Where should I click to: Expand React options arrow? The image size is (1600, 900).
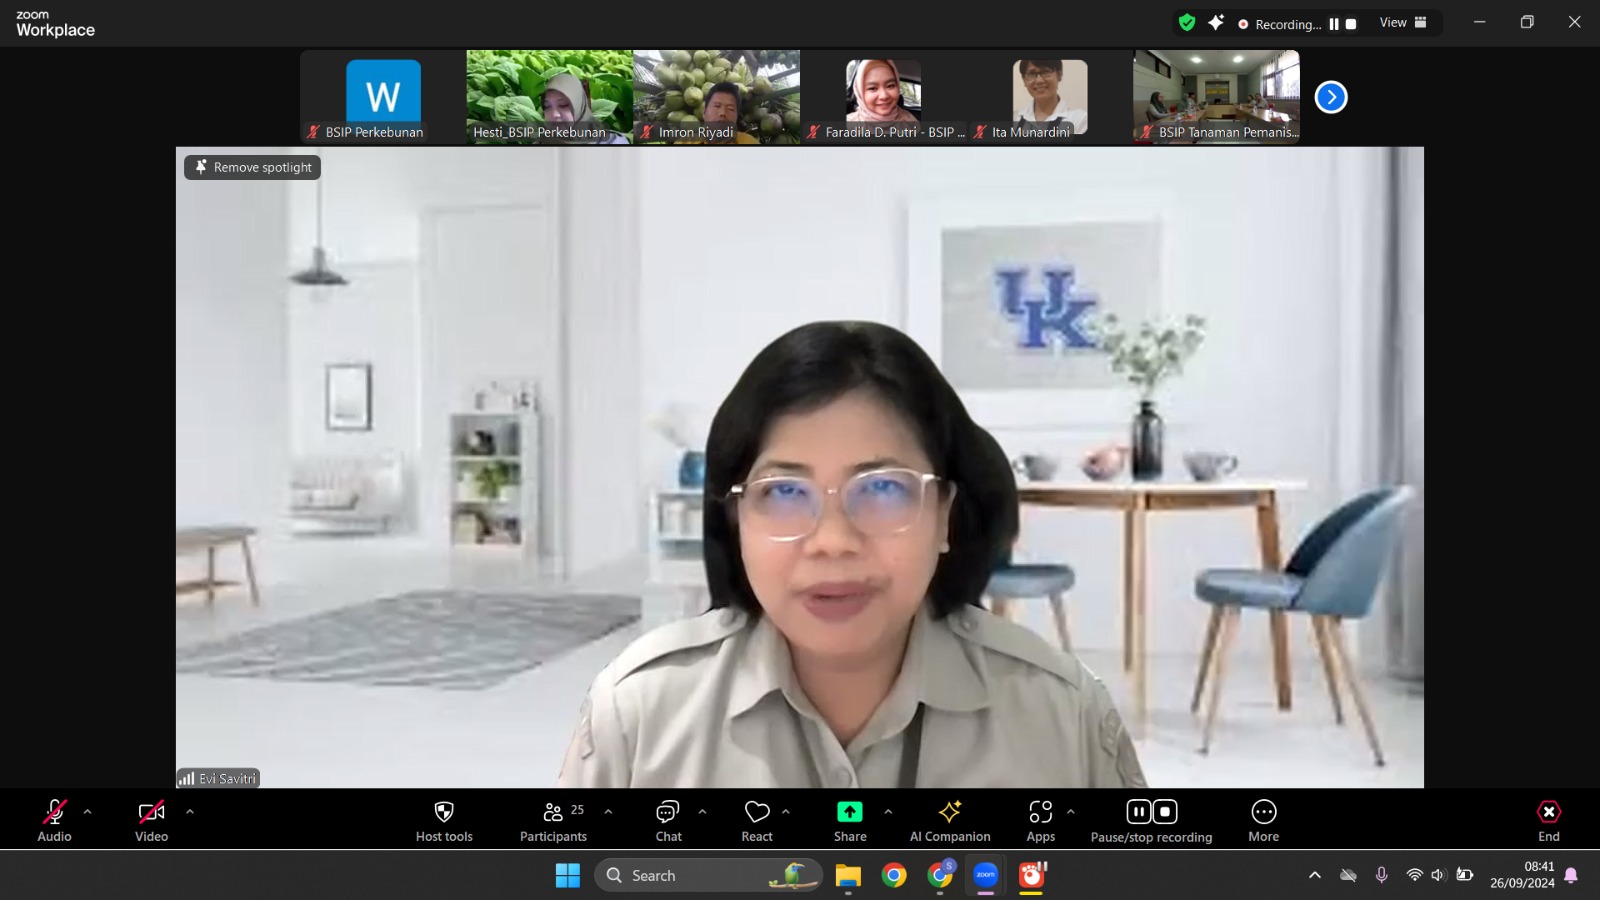point(786,812)
